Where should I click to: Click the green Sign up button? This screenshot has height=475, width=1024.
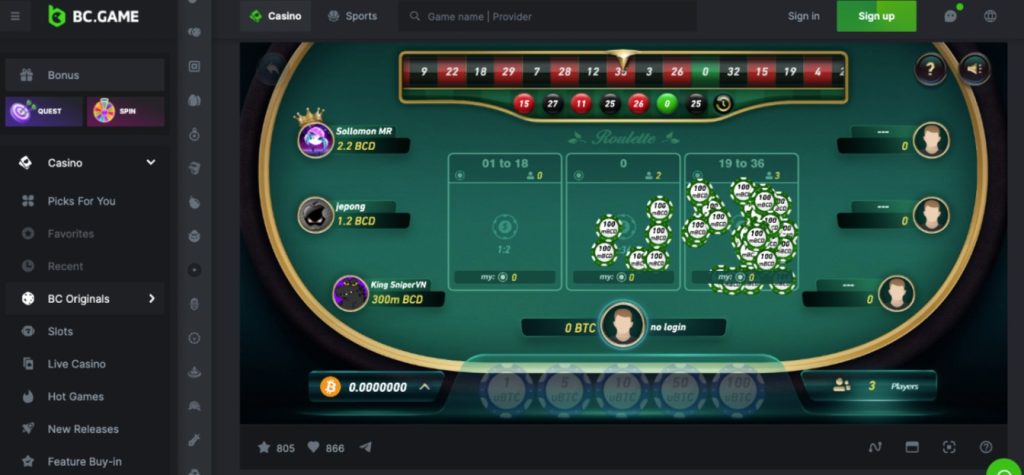pos(876,16)
